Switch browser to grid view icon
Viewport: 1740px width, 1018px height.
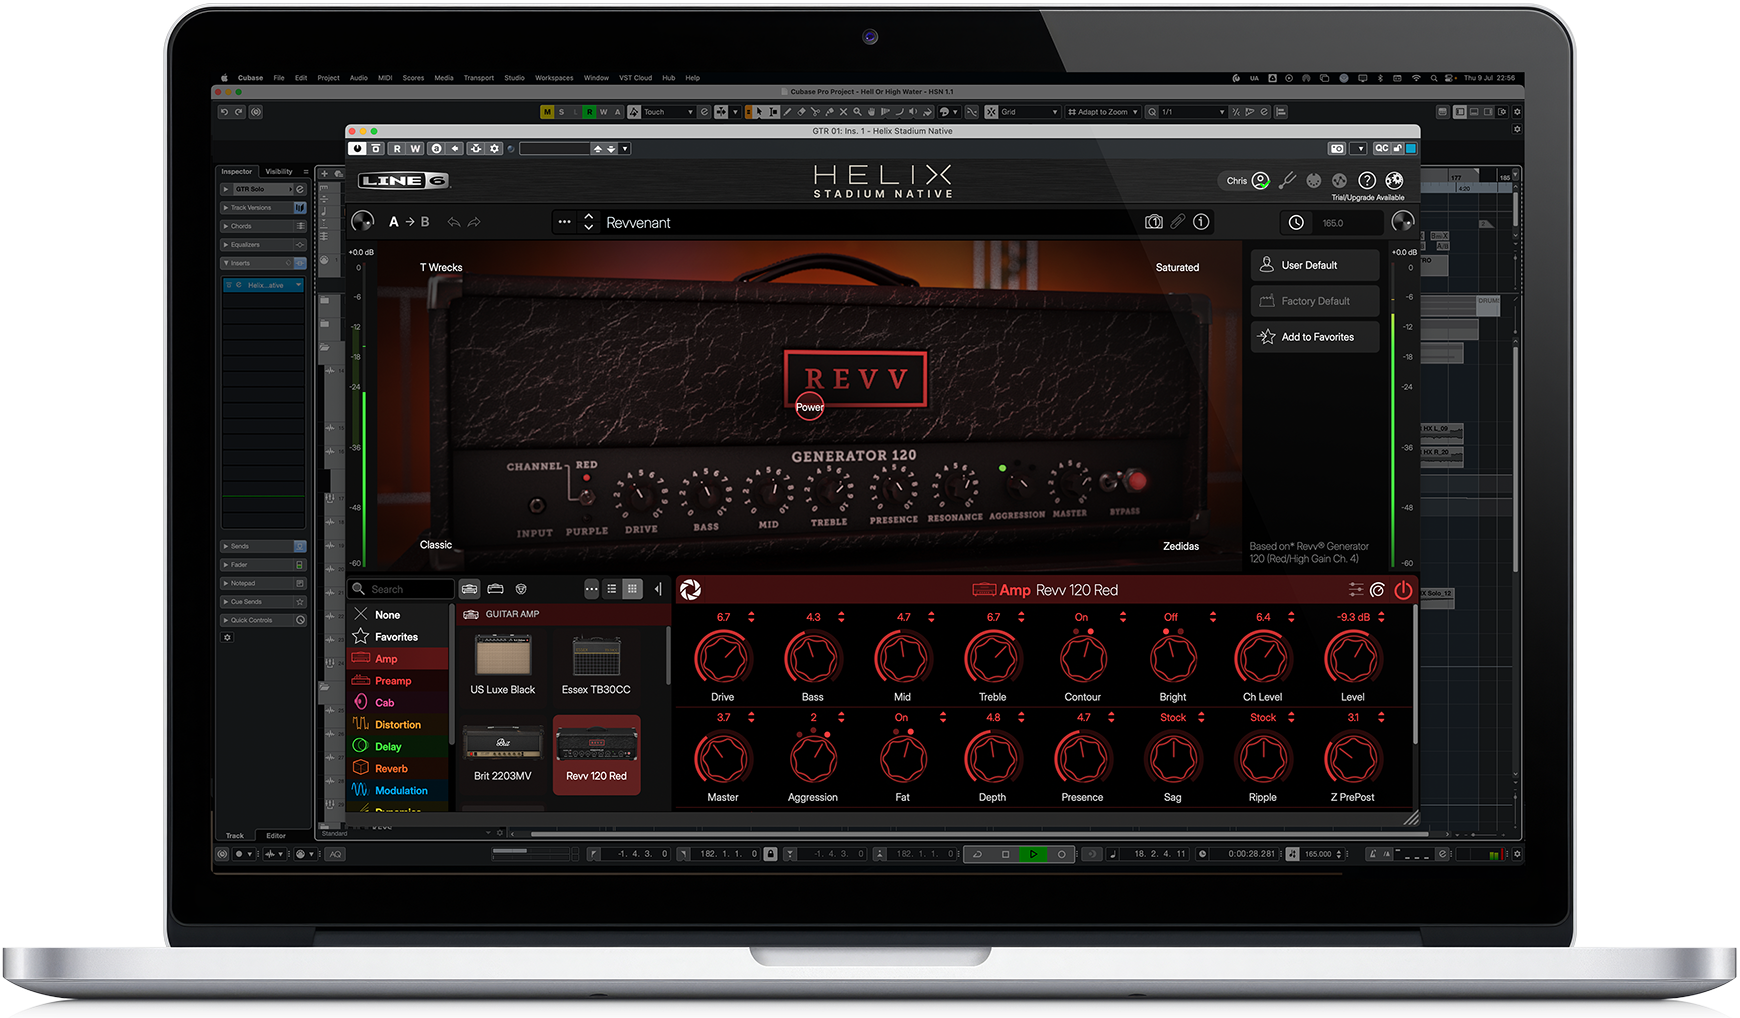[632, 589]
